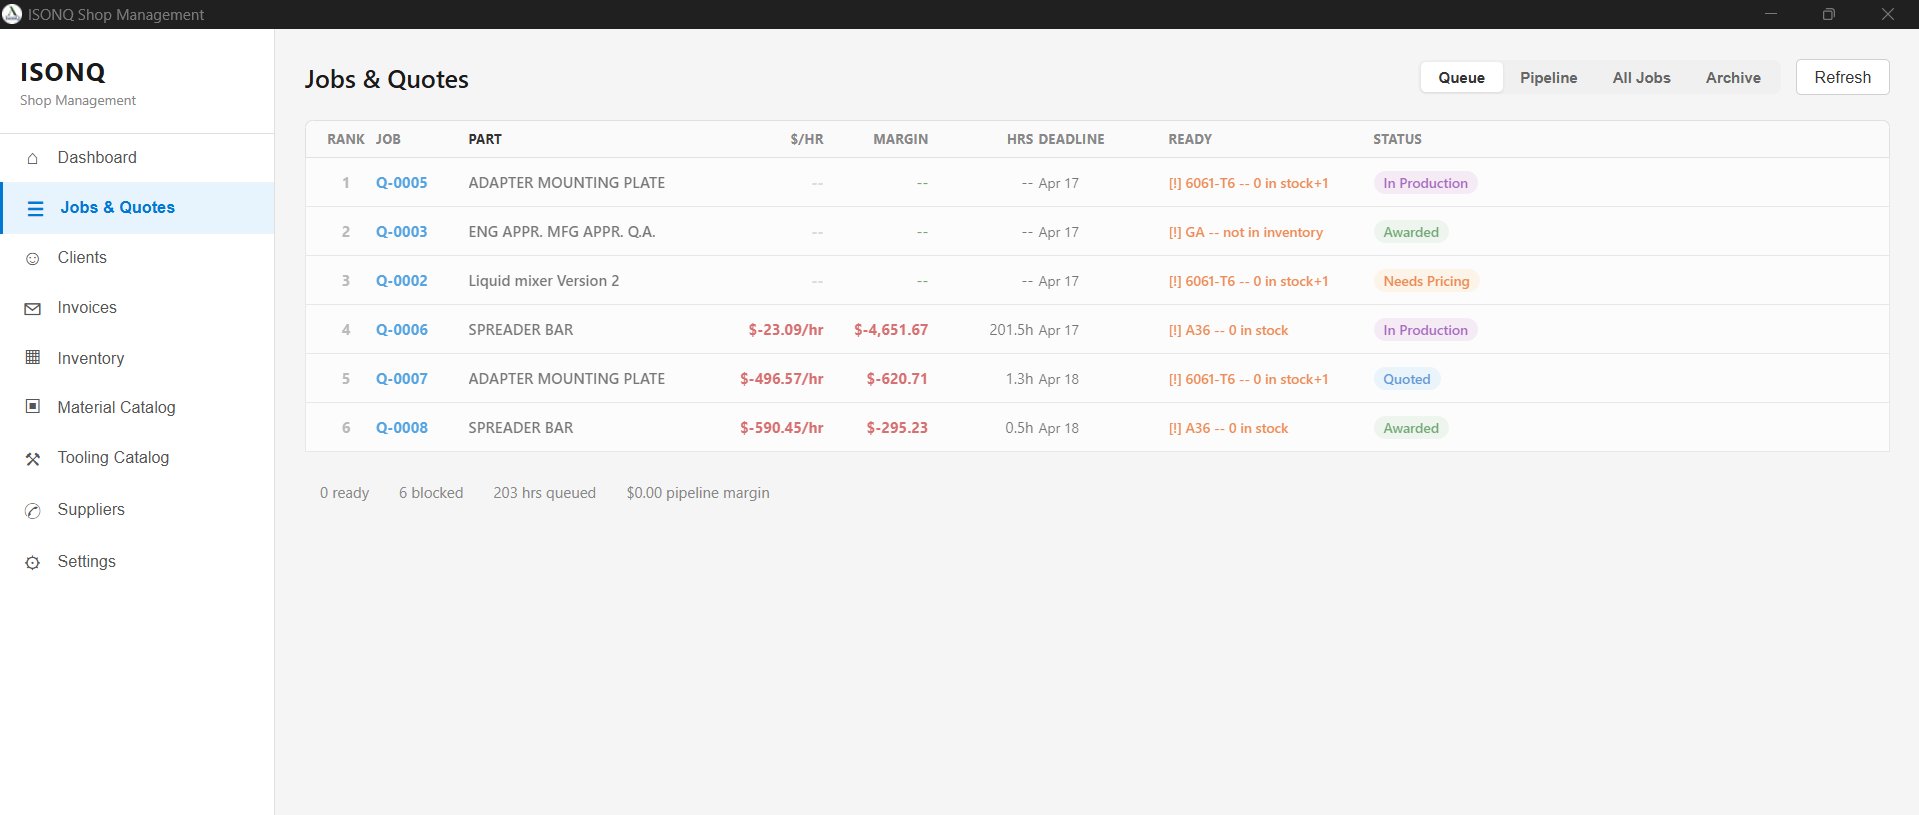Click the Quoted status badge for Q-0007
1919x815 pixels.
1406,379
